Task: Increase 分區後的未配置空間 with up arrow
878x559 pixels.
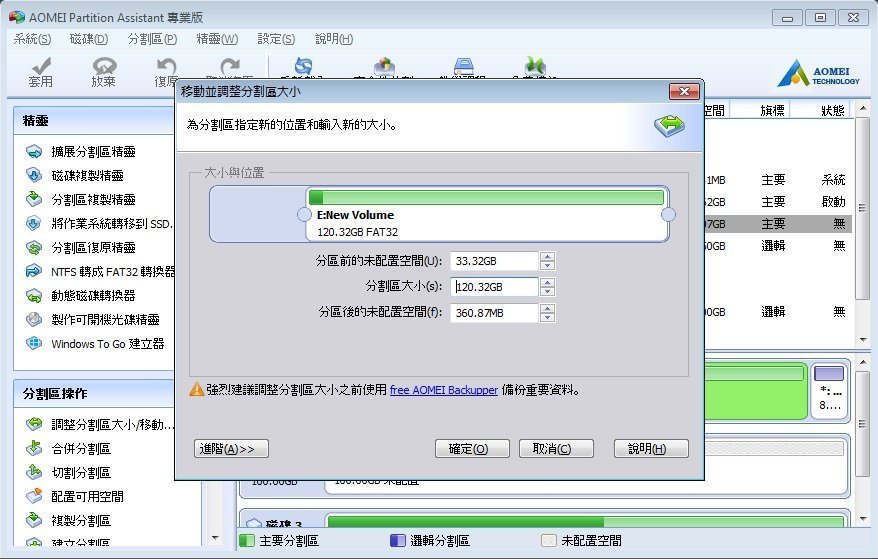Action: pos(548,308)
